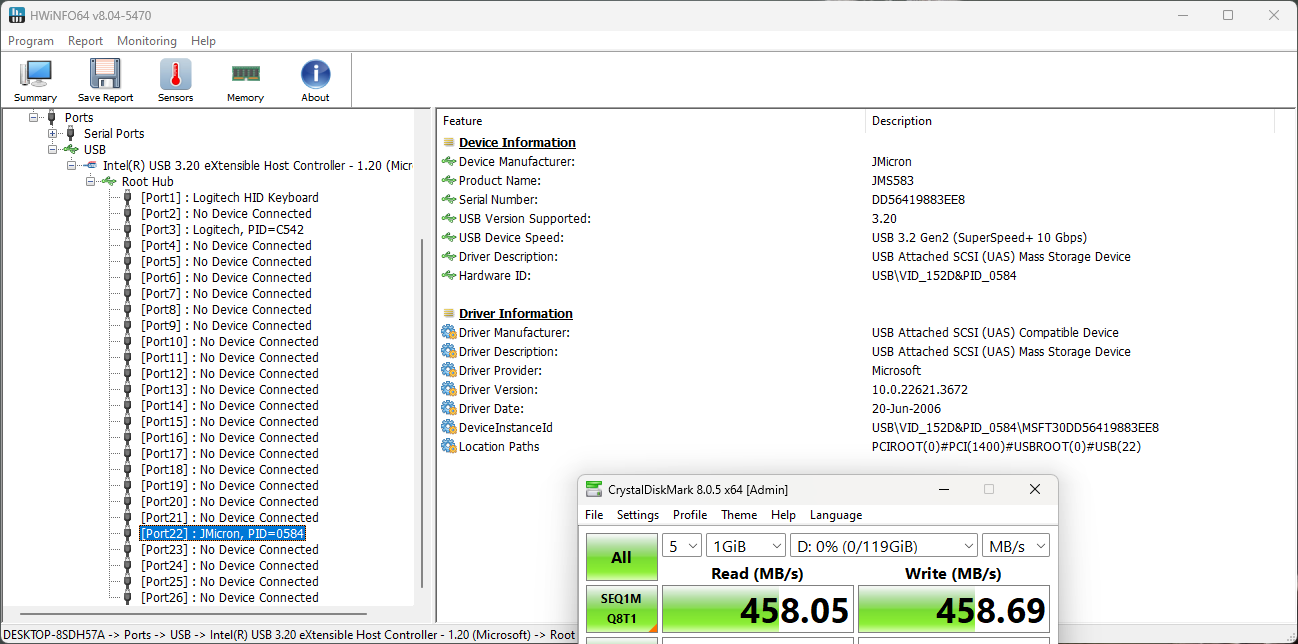Open CrystalDiskMark Settings menu
This screenshot has width=1298, height=644.
click(638, 515)
